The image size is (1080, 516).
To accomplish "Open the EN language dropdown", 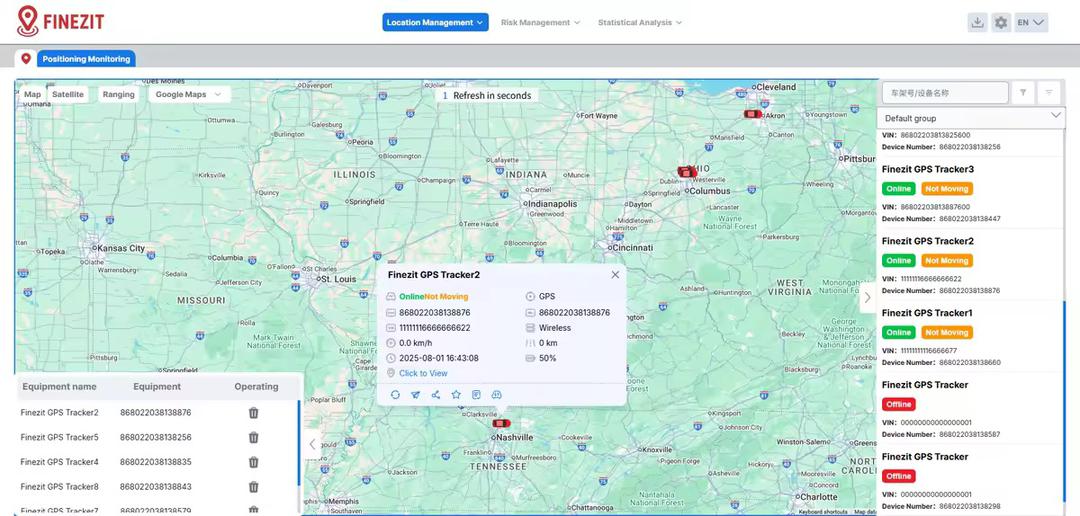I will tap(1031, 22).
